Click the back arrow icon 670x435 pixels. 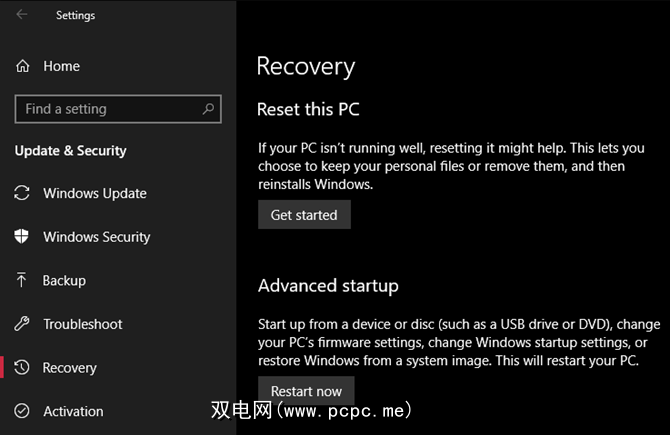coord(22,15)
